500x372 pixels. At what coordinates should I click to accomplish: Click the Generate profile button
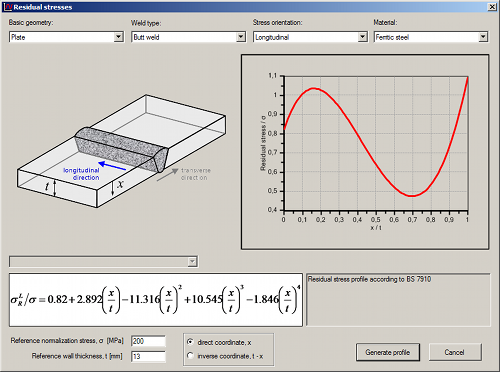[388, 352]
